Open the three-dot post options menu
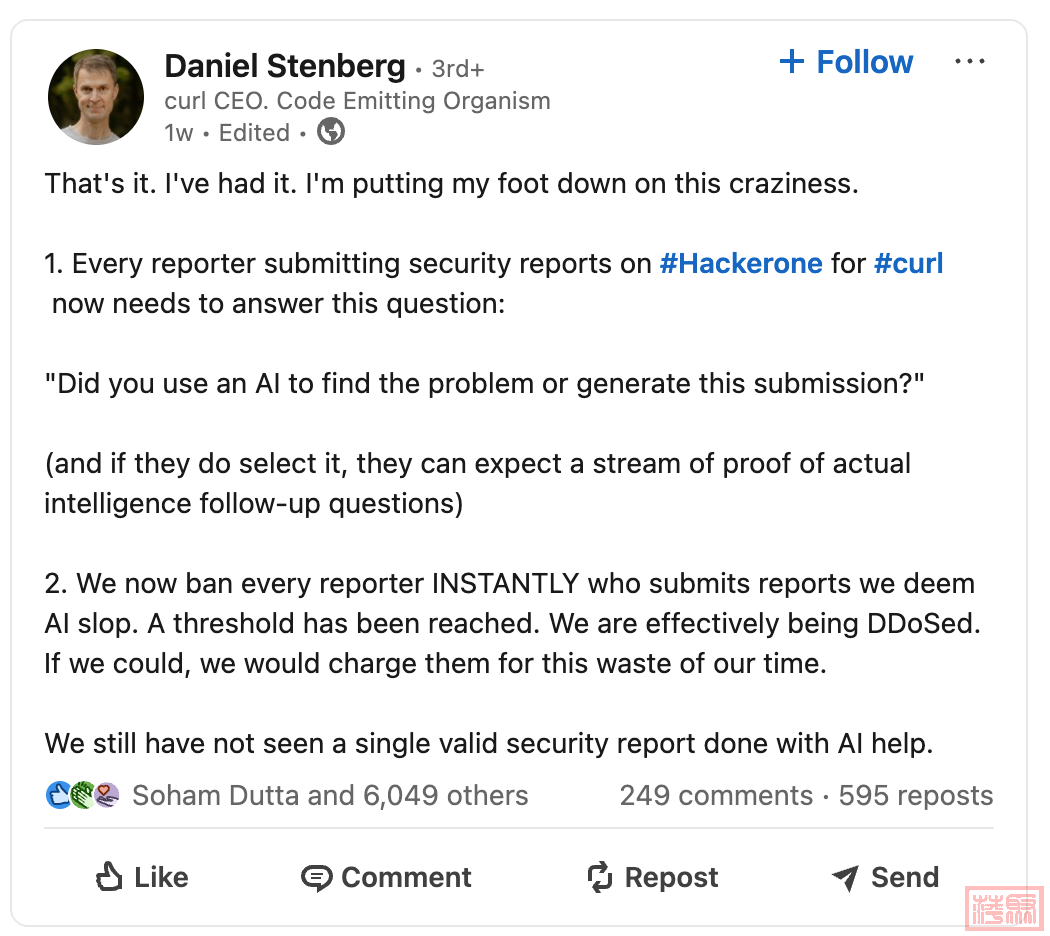The height and width of the screenshot is (936, 1050). click(969, 62)
